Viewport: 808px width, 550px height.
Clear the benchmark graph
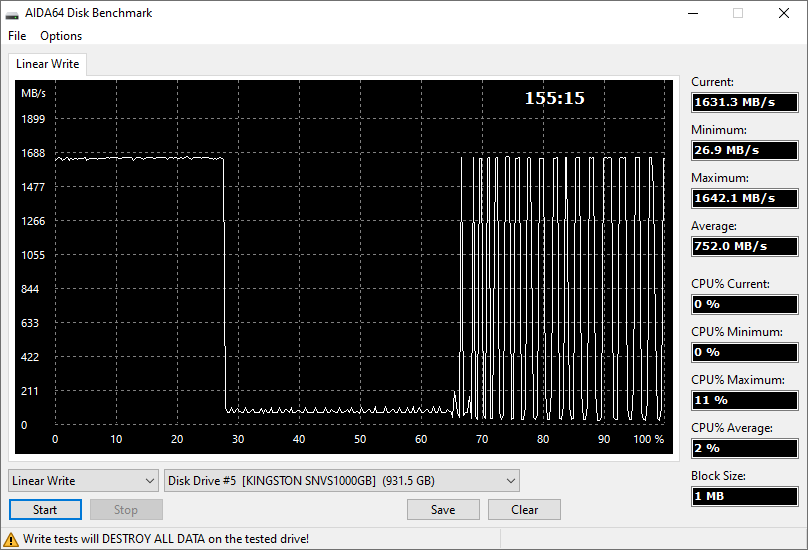coord(525,510)
